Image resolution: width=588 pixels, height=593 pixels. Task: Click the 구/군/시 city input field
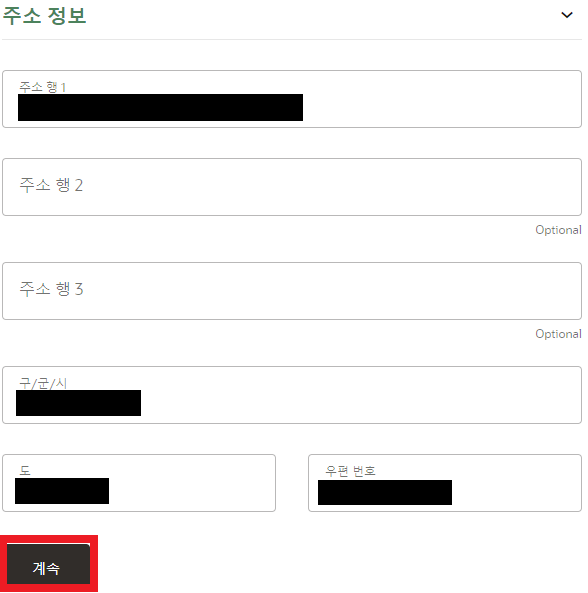tap(292, 395)
